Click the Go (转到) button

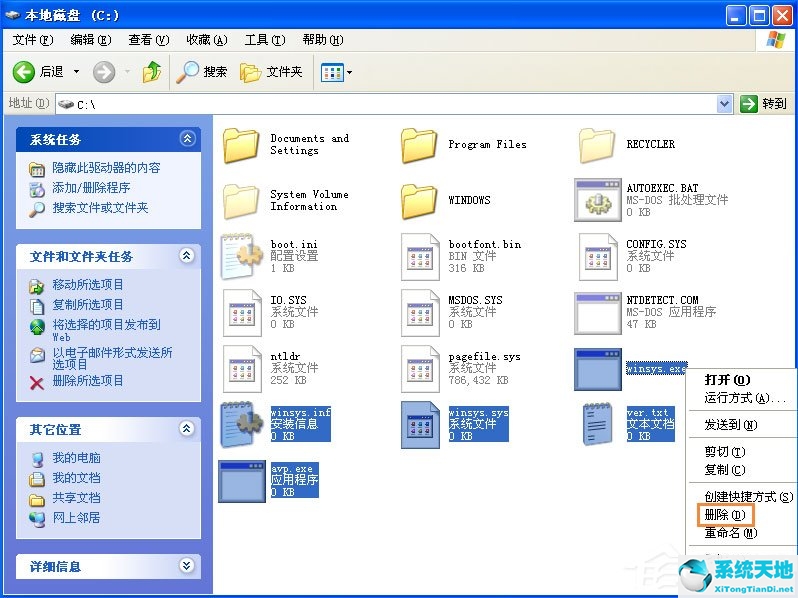[x=763, y=104]
